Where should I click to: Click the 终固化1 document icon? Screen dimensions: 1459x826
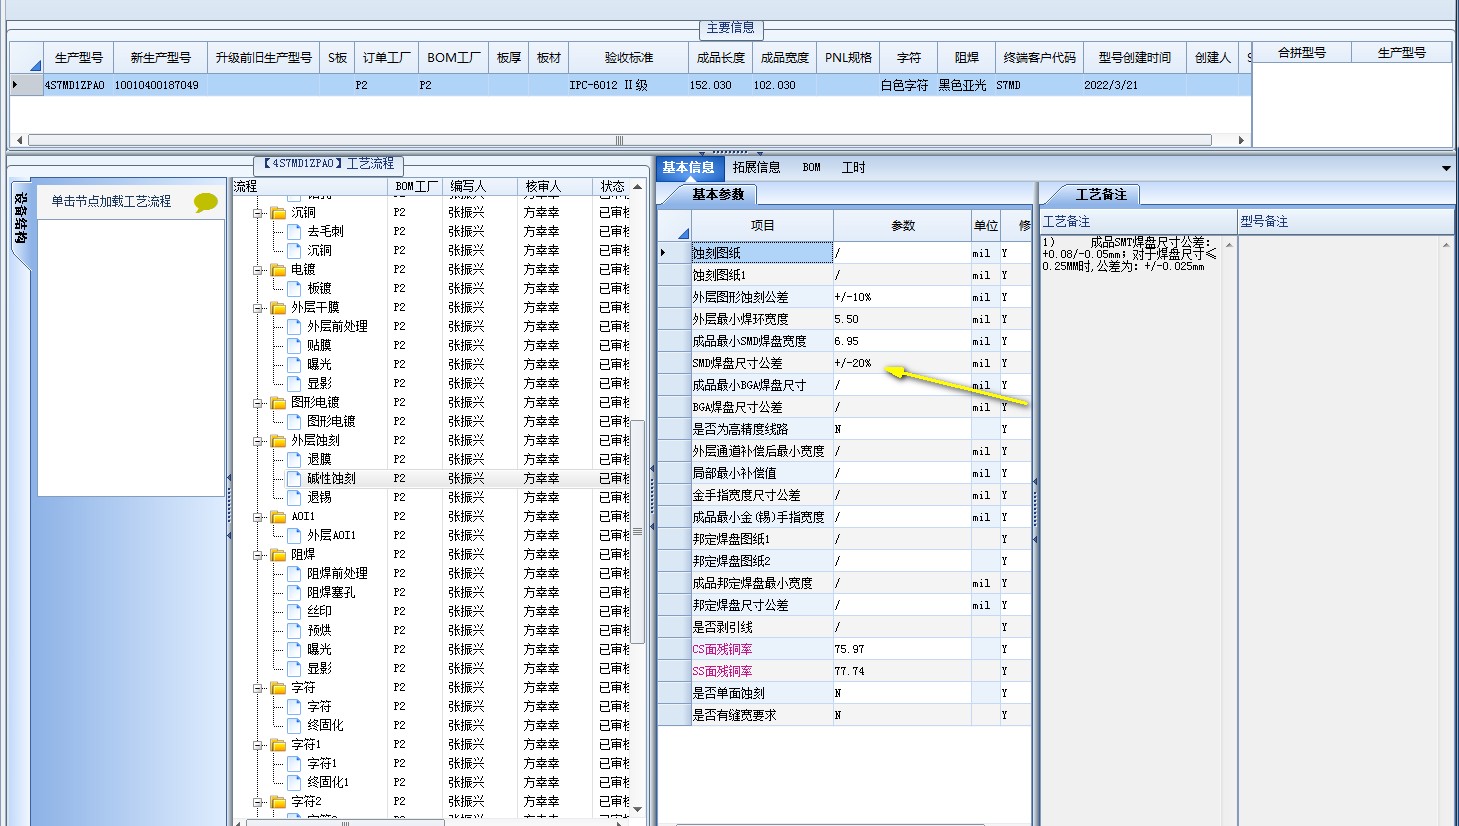click(x=294, y=782)
